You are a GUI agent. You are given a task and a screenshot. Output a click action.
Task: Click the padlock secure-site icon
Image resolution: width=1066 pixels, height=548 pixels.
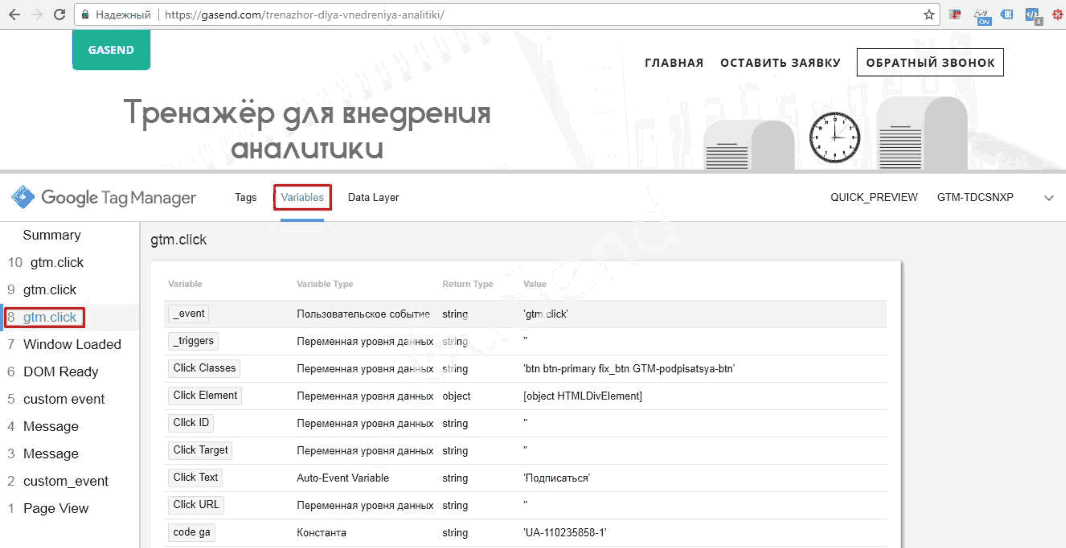(86, 14)
